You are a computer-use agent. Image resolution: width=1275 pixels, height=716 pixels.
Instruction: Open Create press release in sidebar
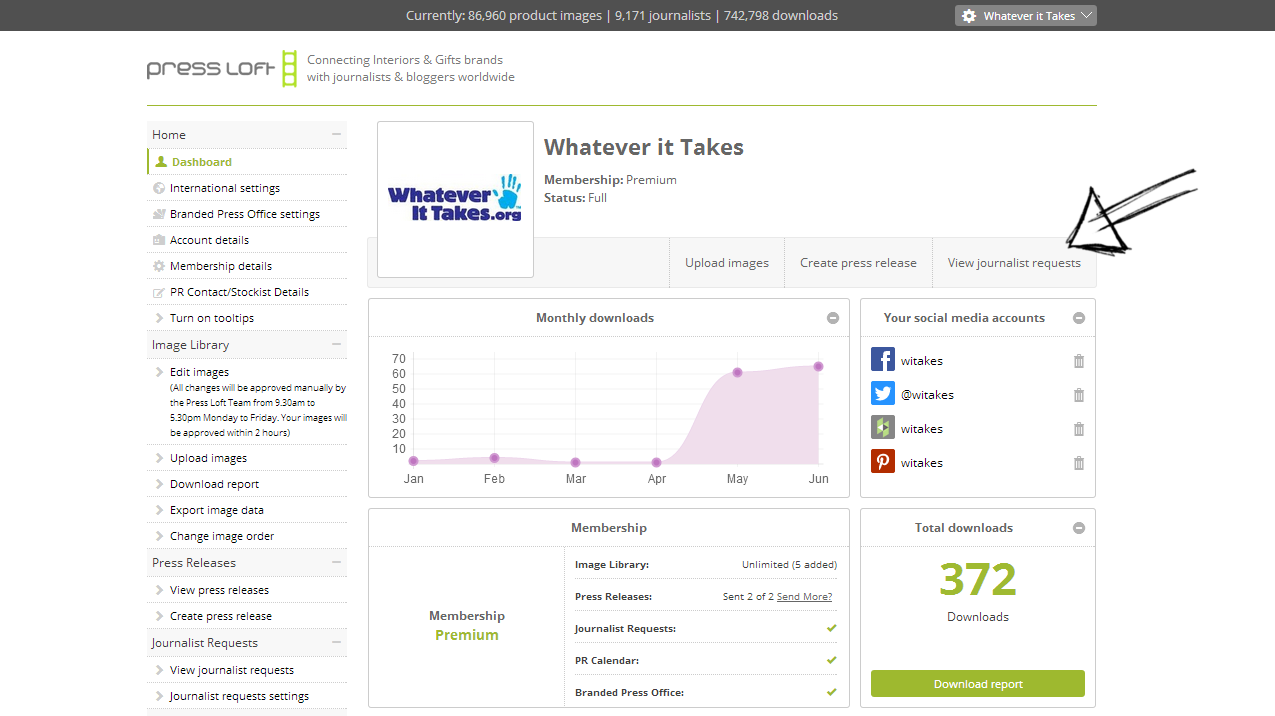click(x=221, y=616)
